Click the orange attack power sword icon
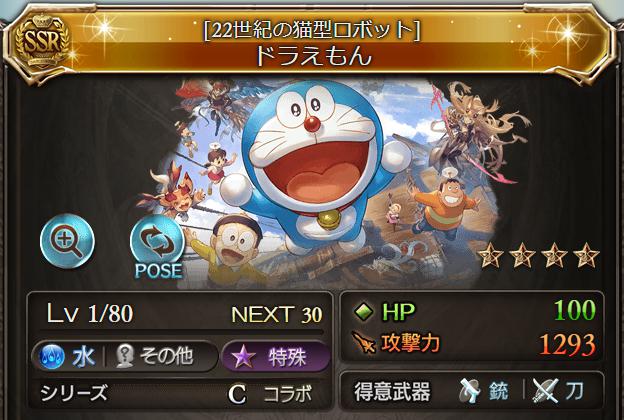Screen dimensions: 624x420 364,342
